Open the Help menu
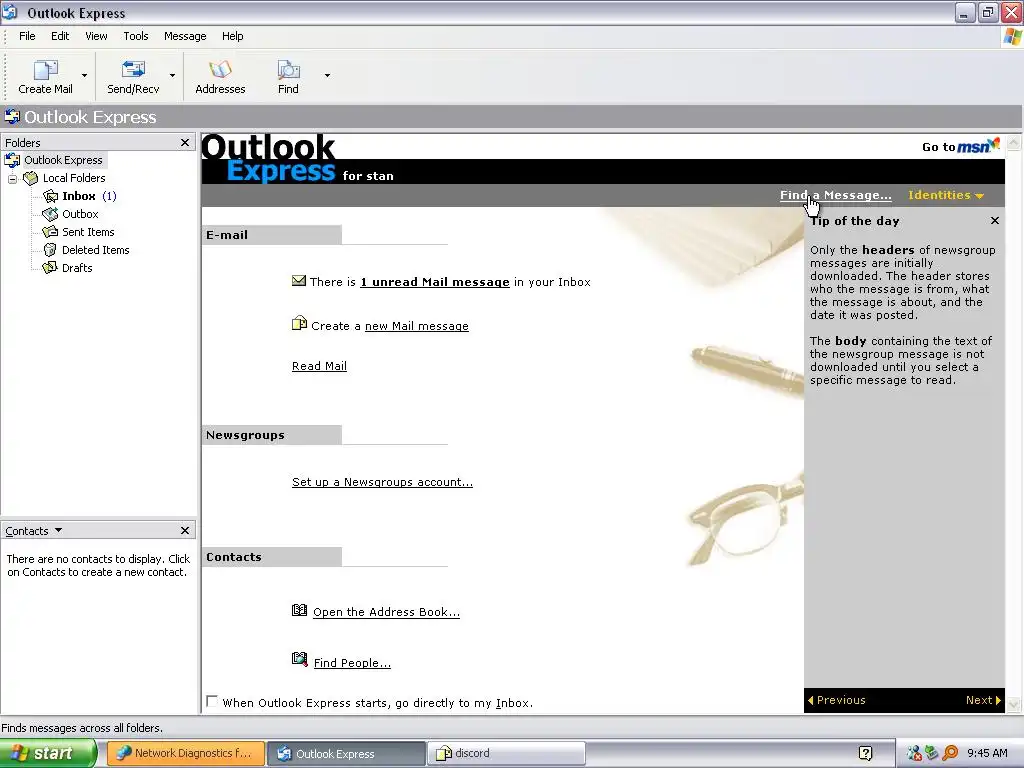The width and height of the screenshot is (1024, 768). [232, 36]
